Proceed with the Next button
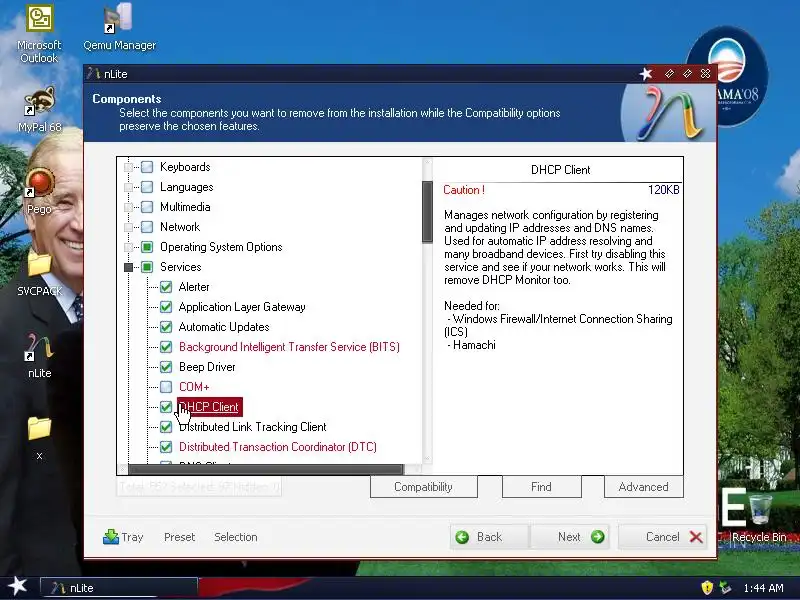Image resolution: width=800 pixels, height=600 pixels. [x=570, y=537]
